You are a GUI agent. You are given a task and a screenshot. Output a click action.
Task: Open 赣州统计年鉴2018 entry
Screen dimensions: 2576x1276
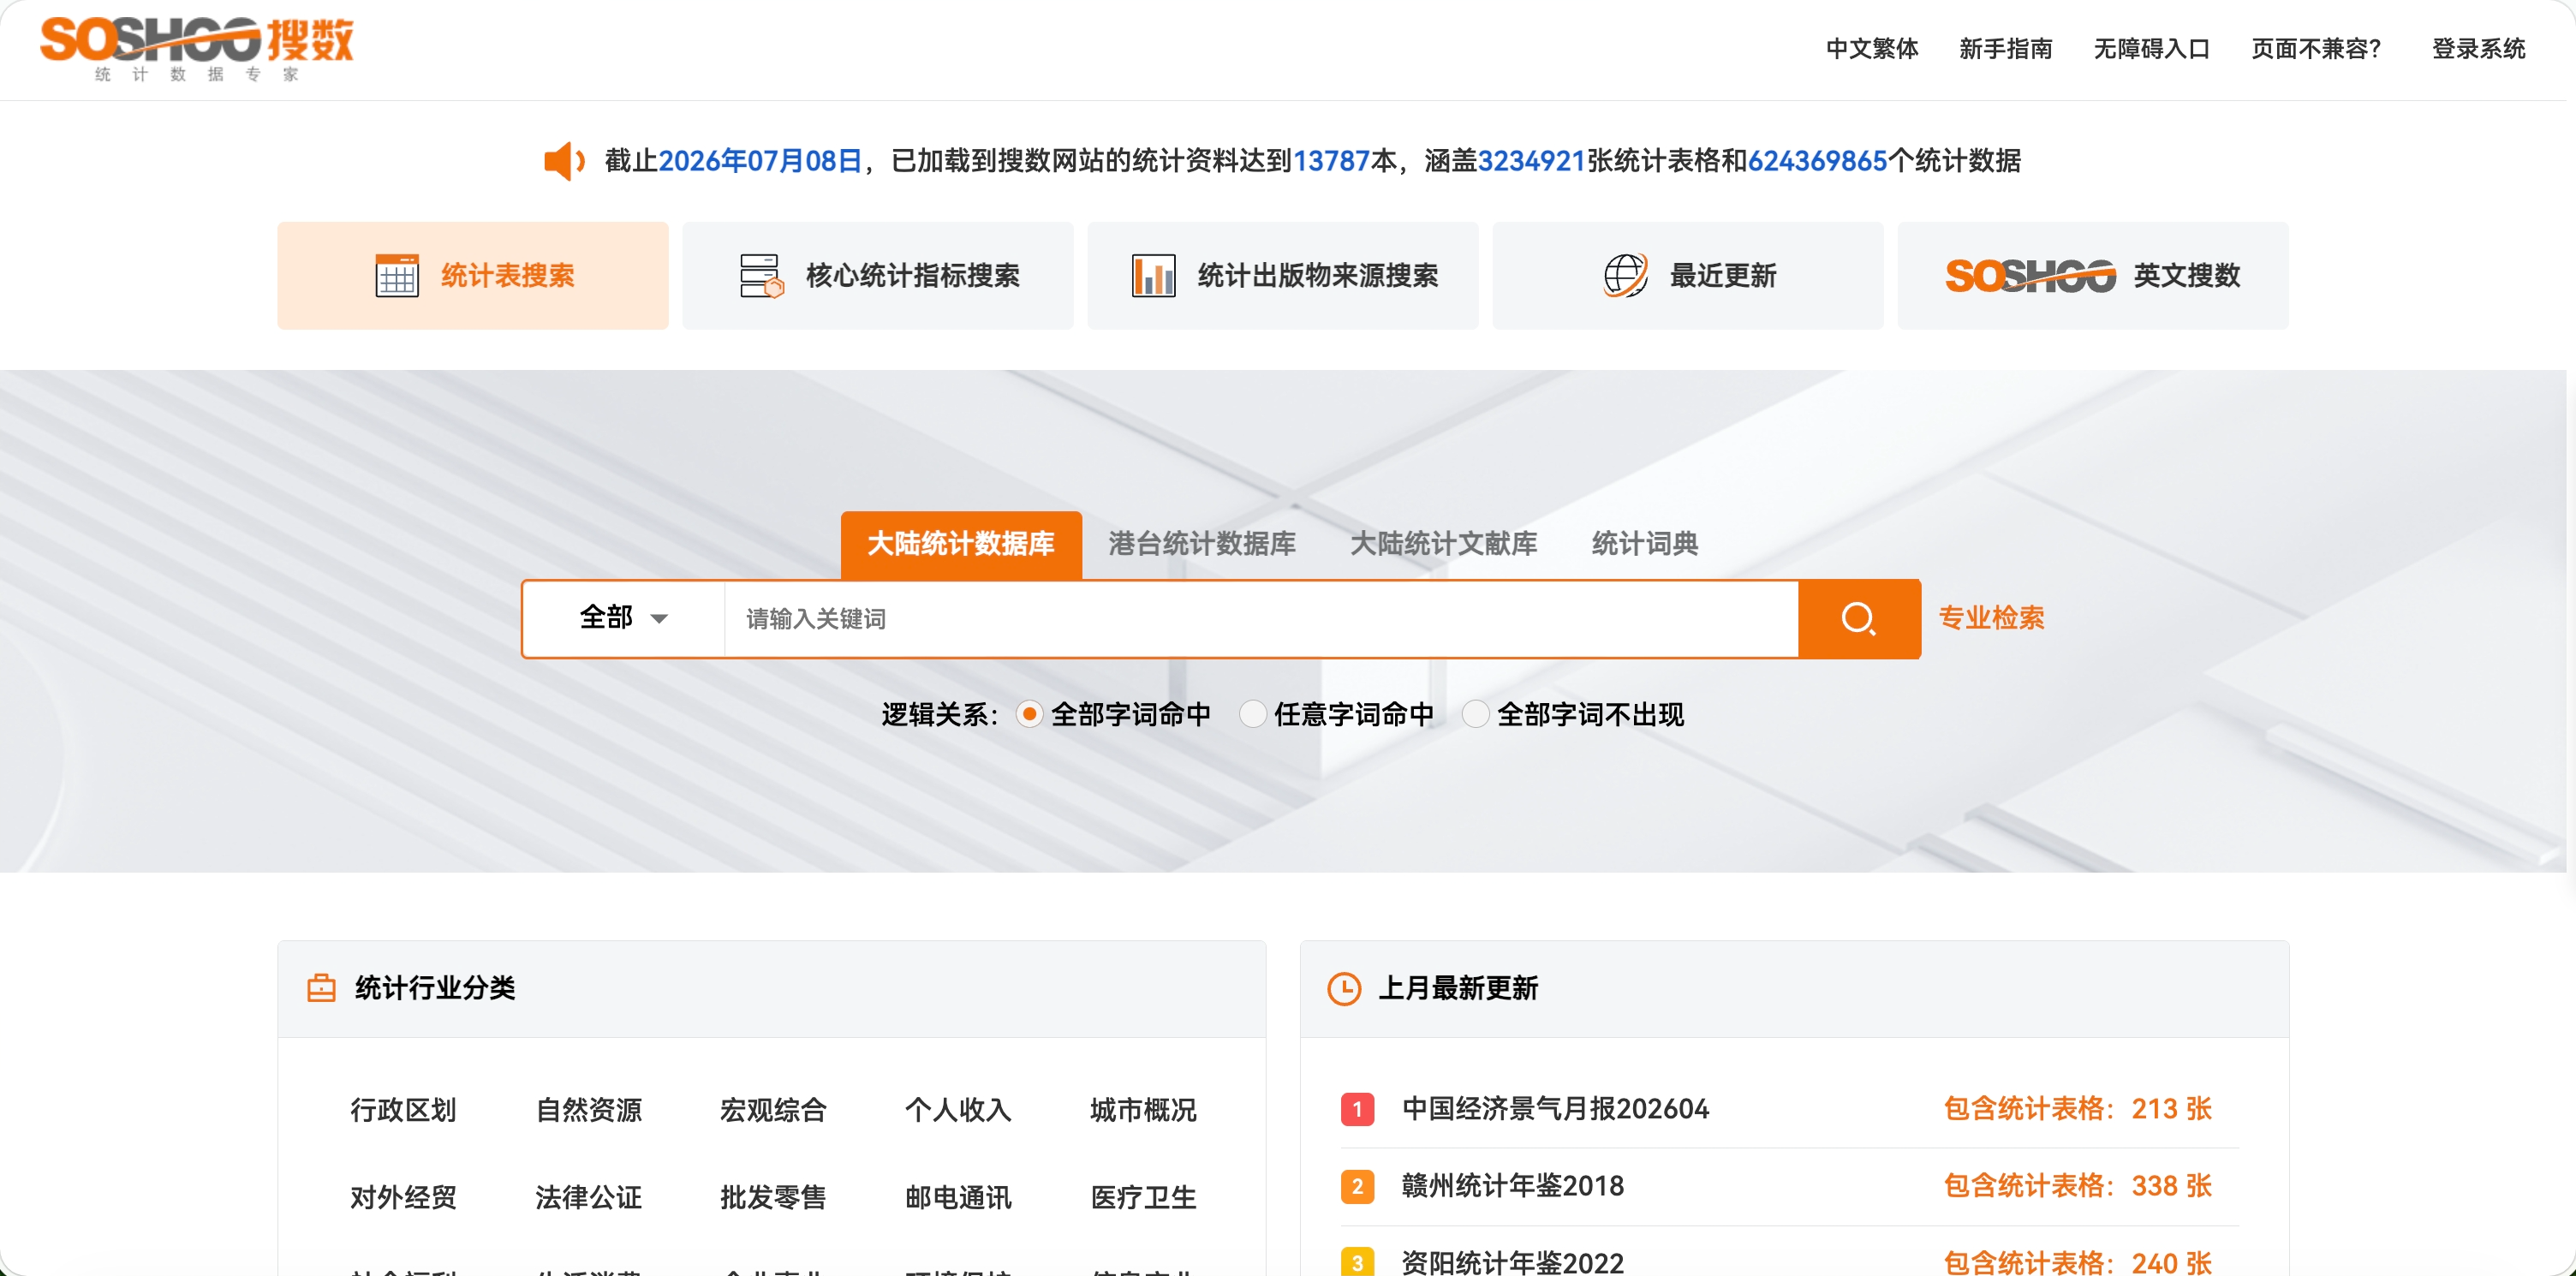point(1512,1186)
